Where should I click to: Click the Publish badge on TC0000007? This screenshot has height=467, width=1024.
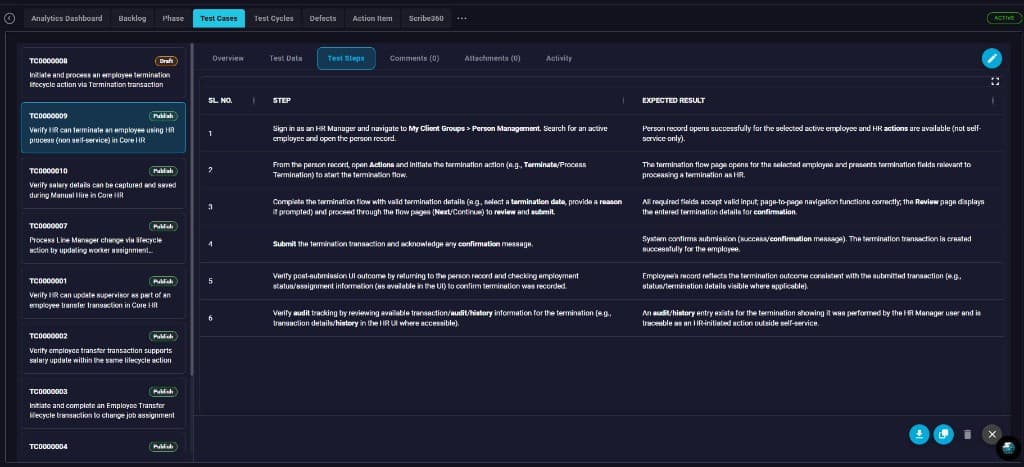(x=163, y=226)
